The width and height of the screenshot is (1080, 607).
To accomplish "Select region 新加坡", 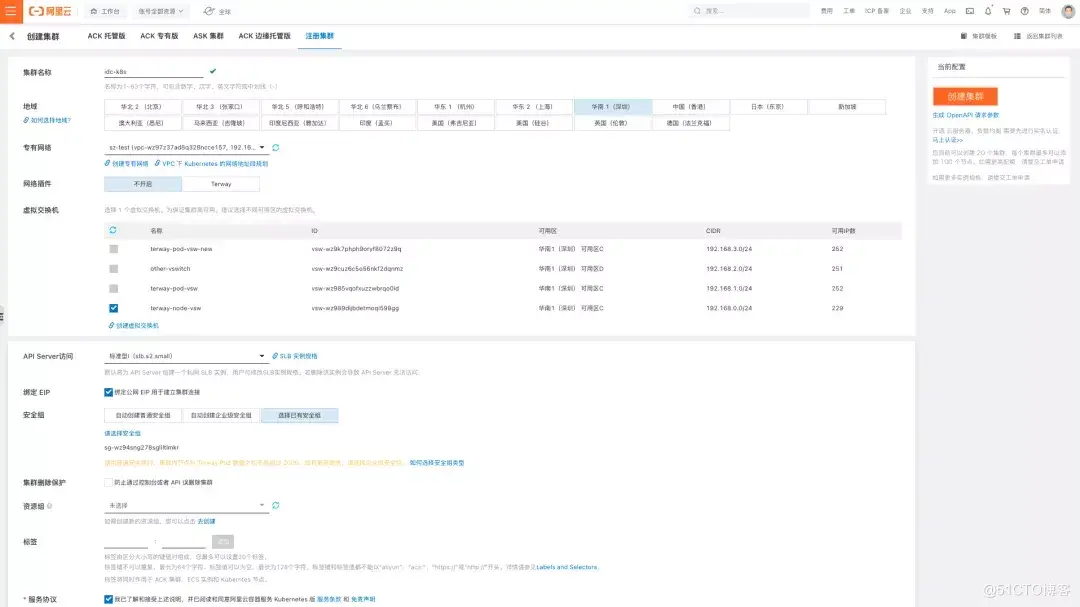I will [847, 107].
